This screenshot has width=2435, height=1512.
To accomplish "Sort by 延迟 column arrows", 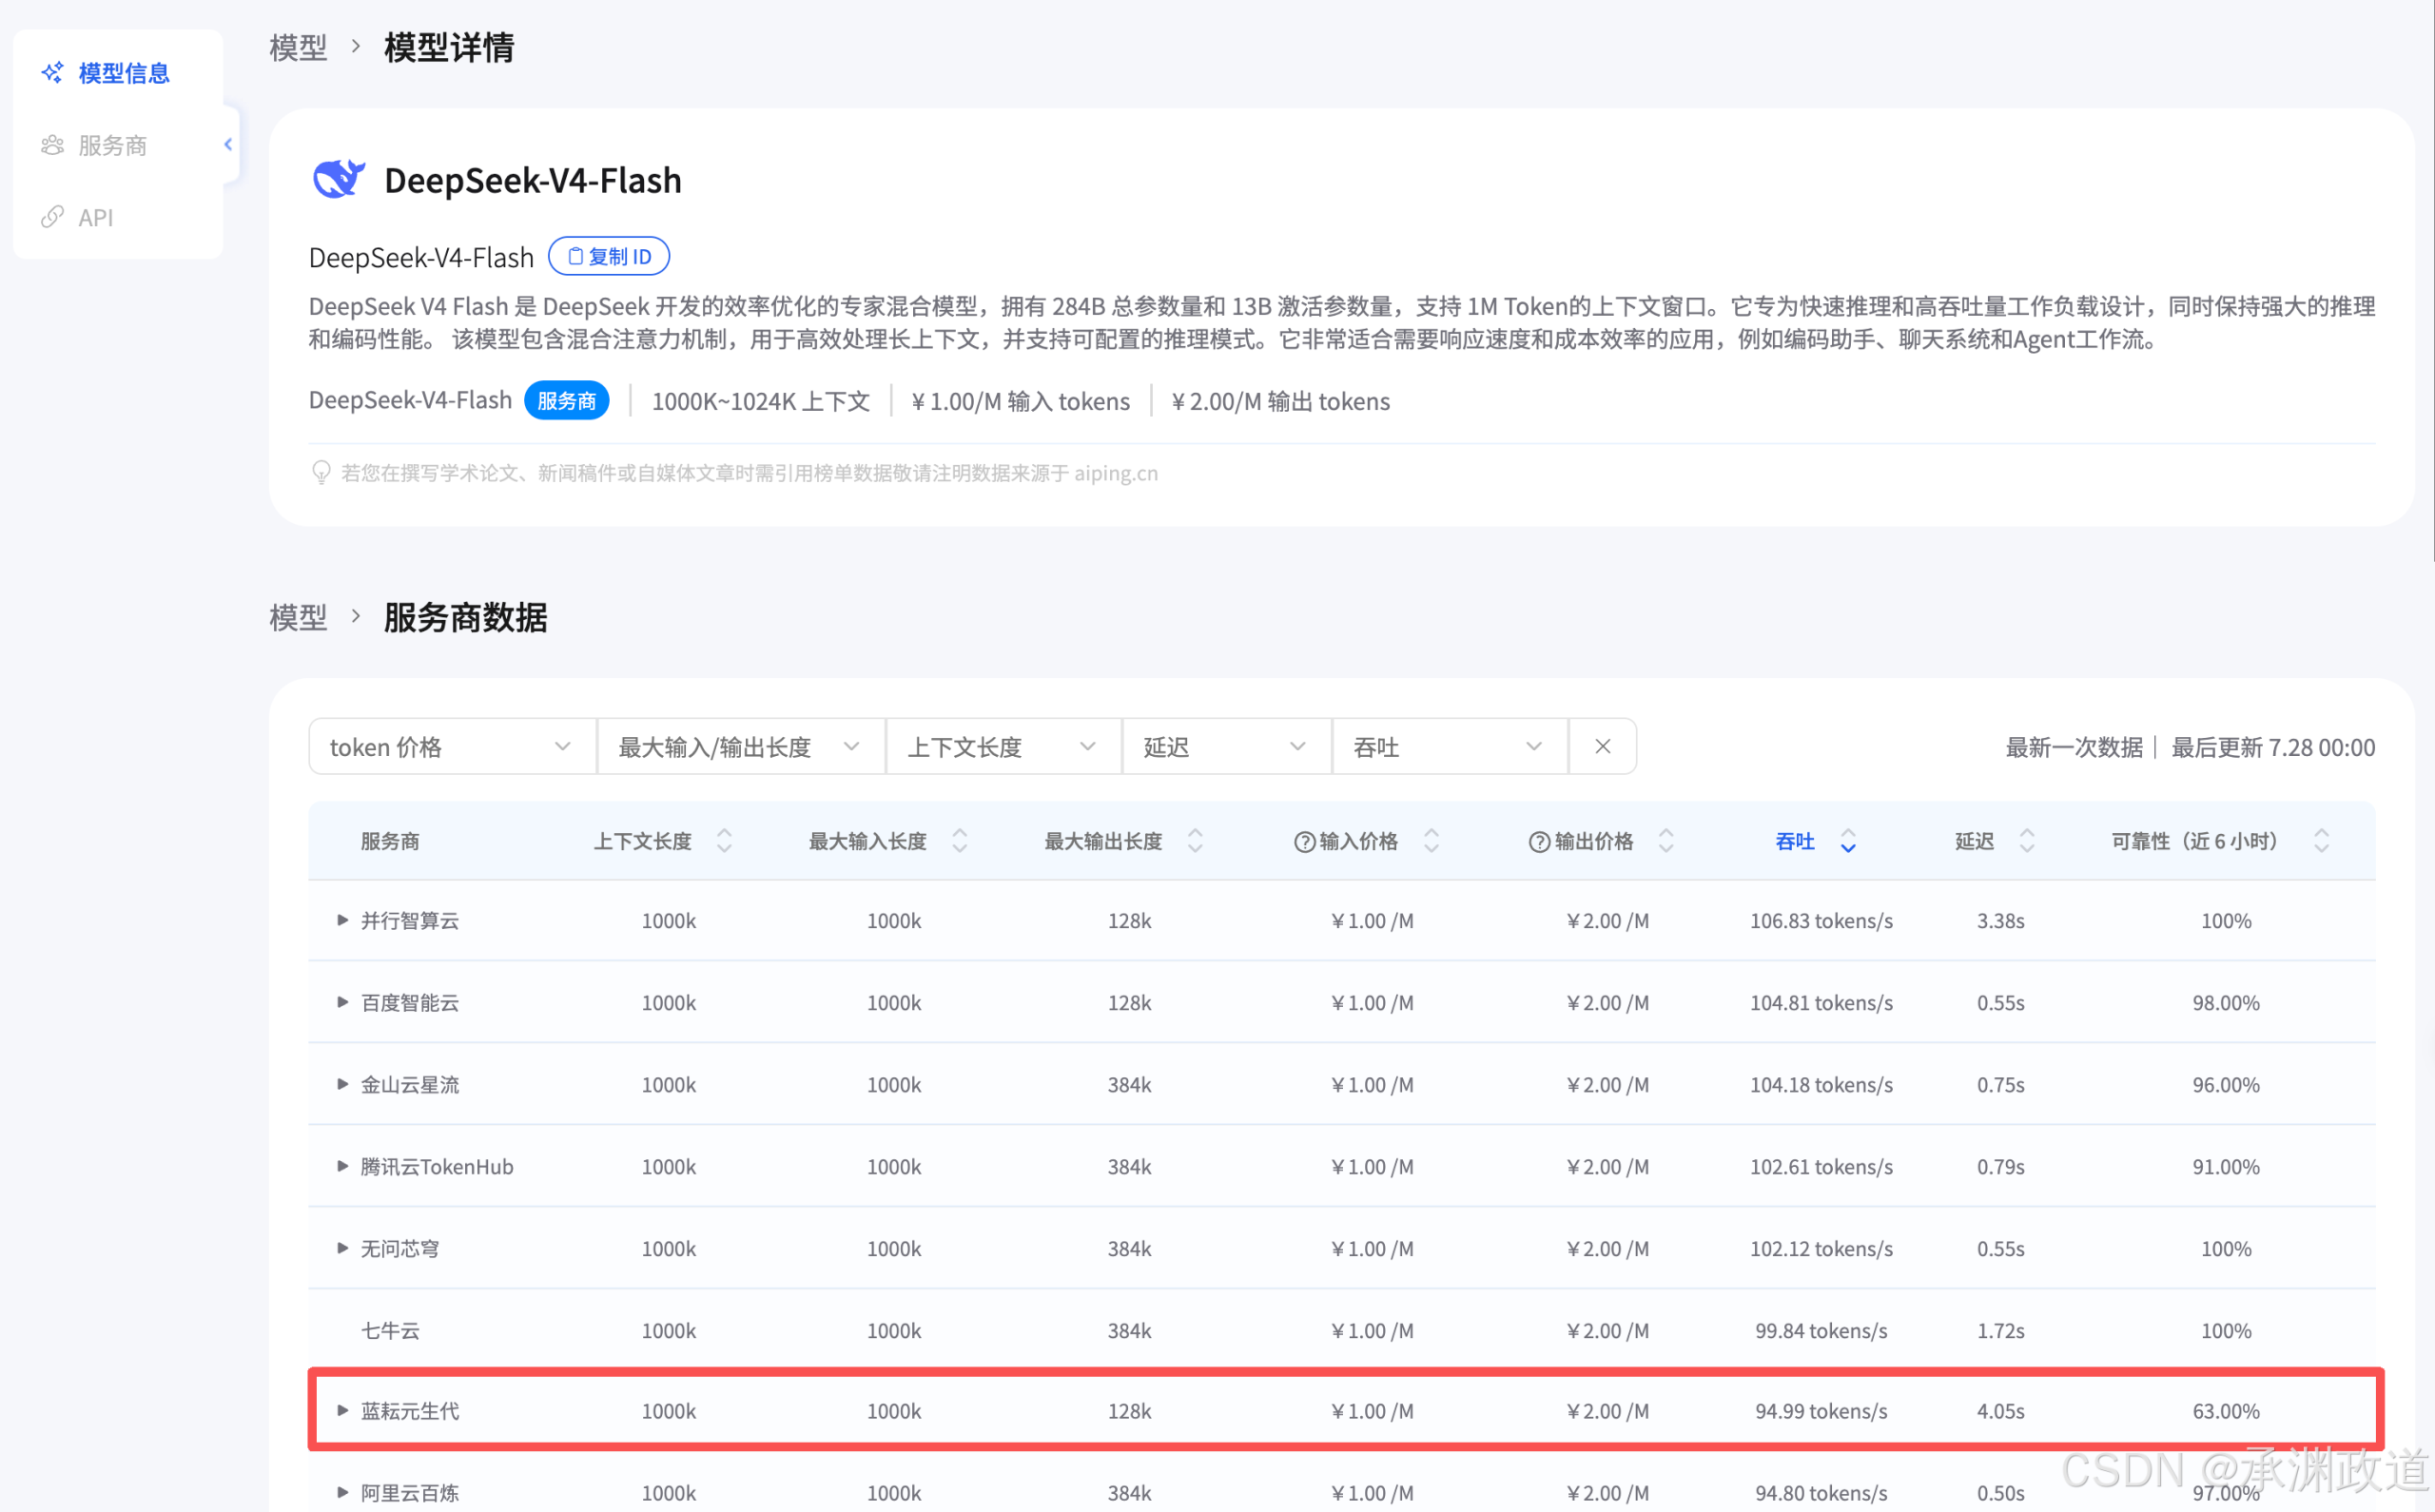I will click(x=2027, y=841).
